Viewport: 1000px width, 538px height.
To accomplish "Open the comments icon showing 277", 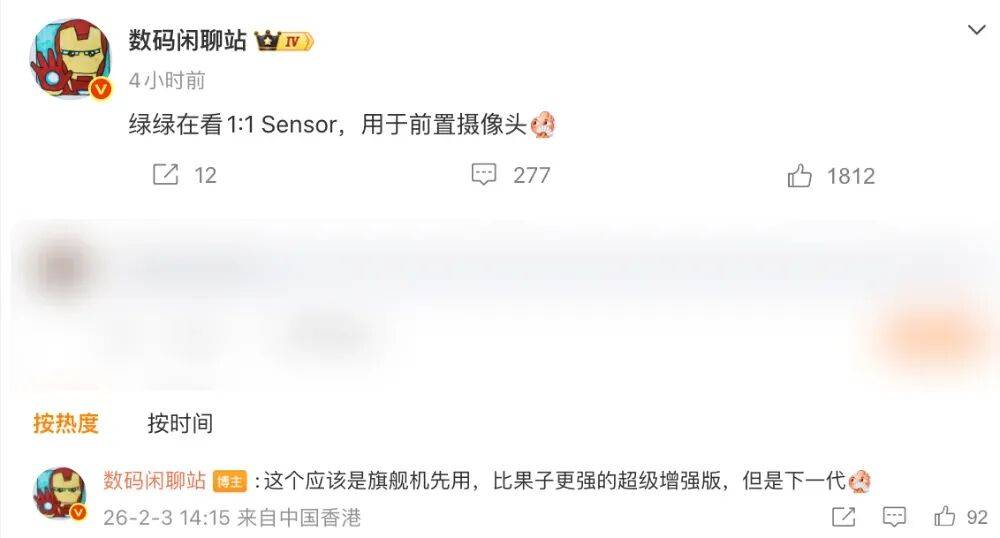I will coord(483,174).
